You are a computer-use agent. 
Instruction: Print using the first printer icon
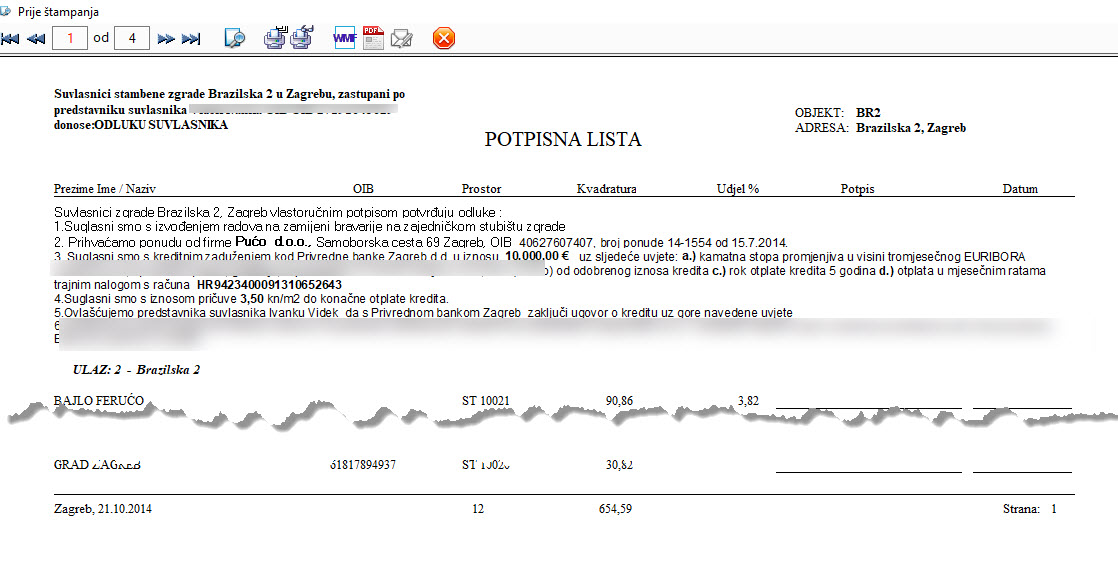pos(275,38)
